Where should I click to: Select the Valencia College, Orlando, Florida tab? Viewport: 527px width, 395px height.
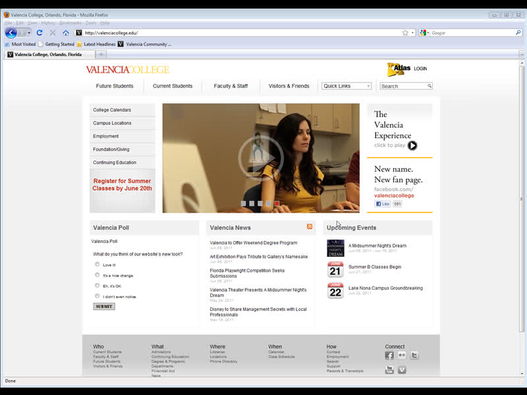tap(49, 54)
